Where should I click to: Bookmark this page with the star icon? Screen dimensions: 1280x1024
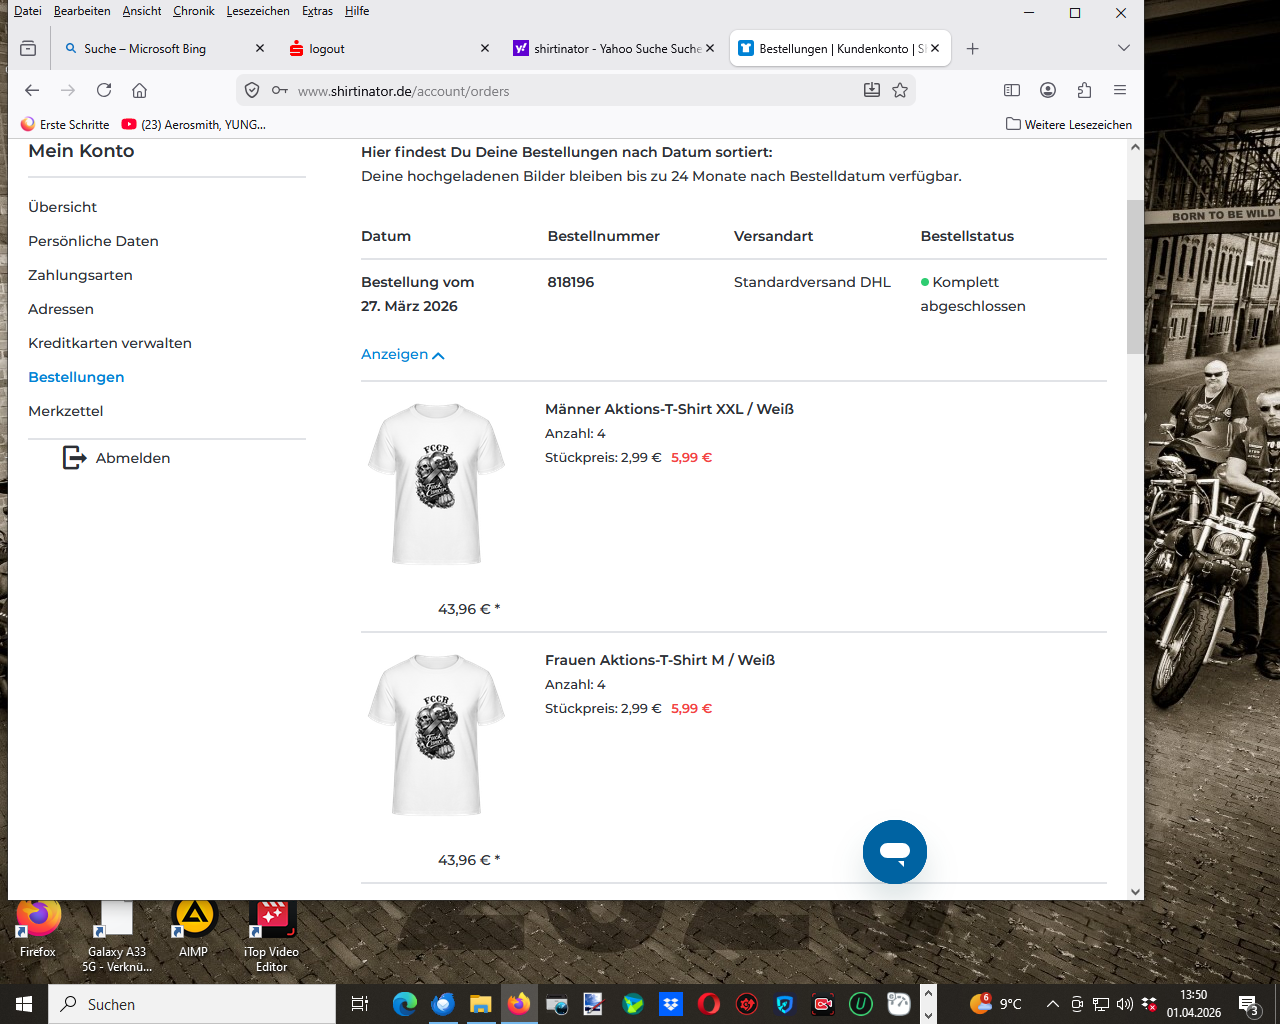900,90
